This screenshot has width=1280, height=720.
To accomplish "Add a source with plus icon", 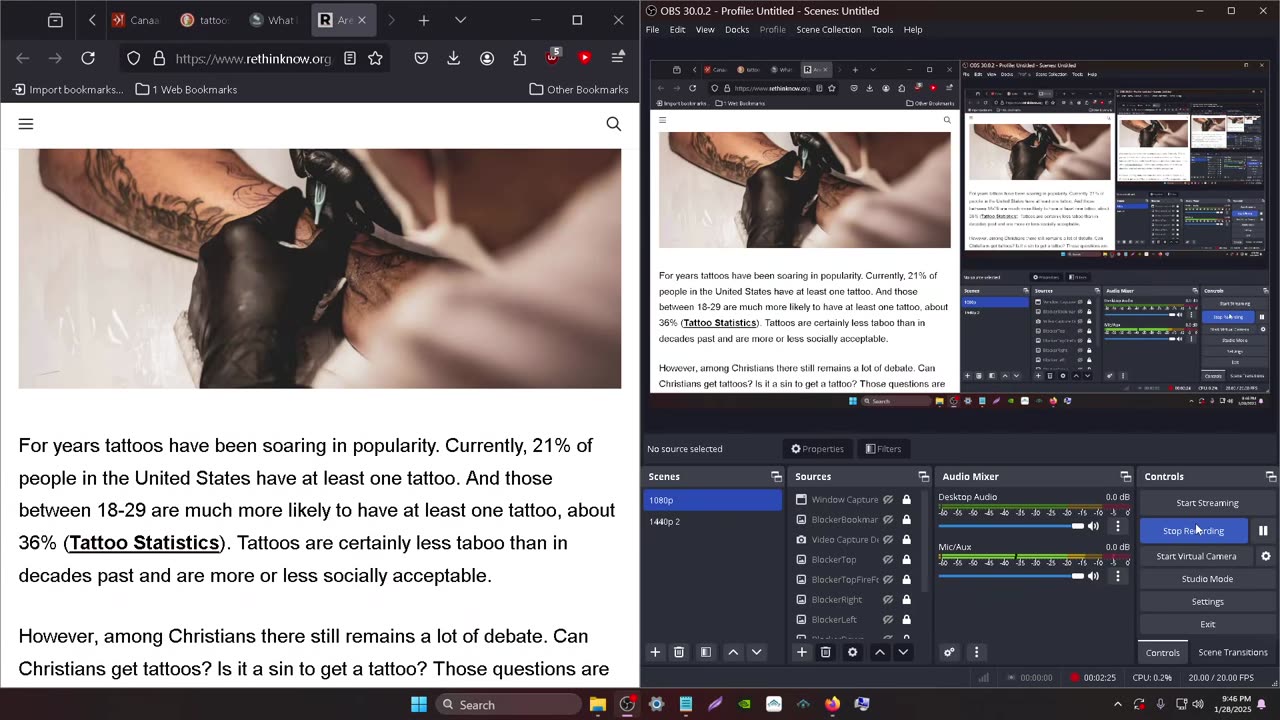I will click(x=801, y=652).
